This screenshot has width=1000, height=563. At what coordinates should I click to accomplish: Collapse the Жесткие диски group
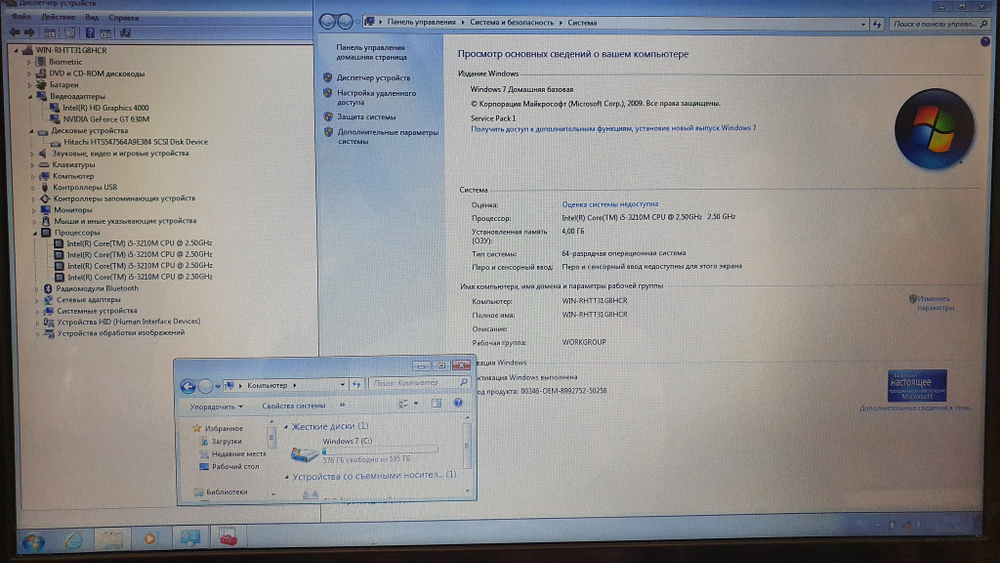[286, 427]
